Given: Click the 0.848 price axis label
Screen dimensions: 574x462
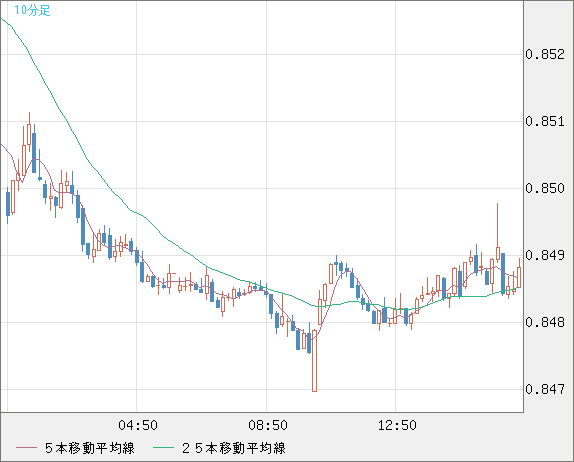Looking at the screenshot, I should tap(545, 322).
